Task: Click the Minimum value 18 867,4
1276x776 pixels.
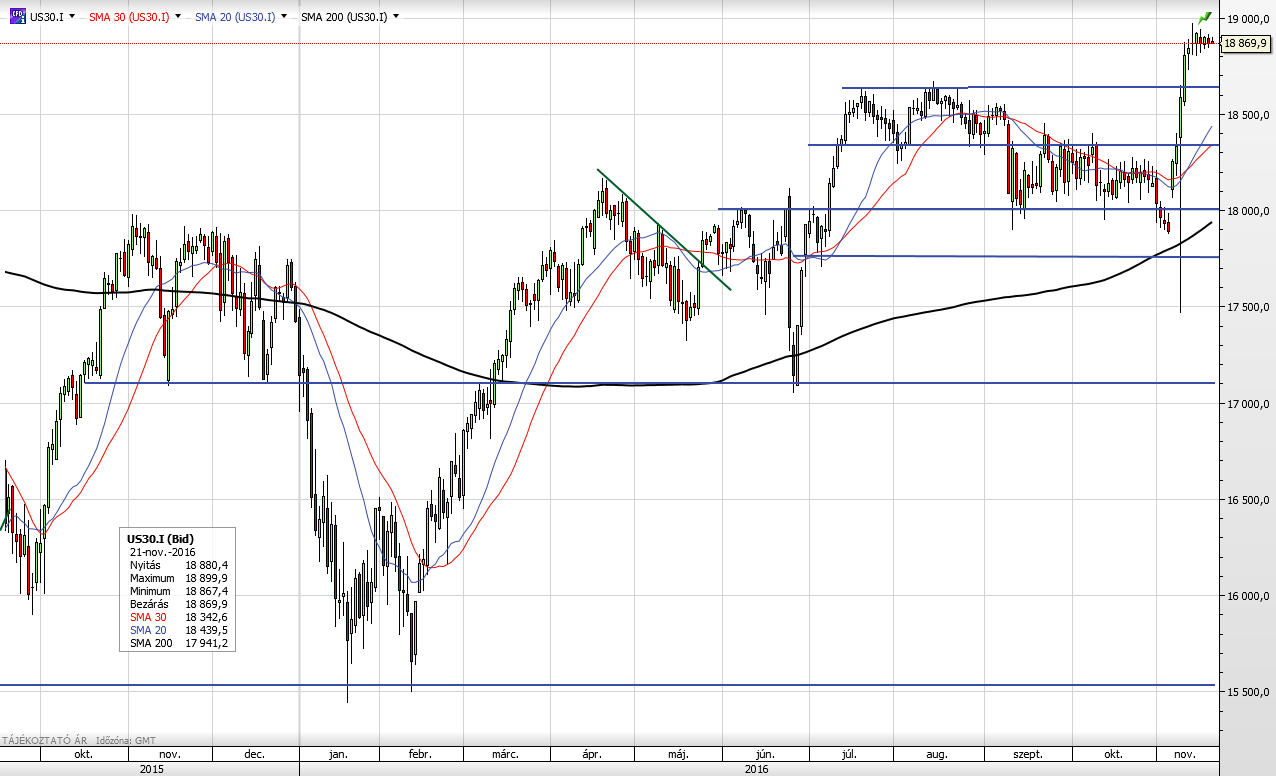Action: click(206, 591)
